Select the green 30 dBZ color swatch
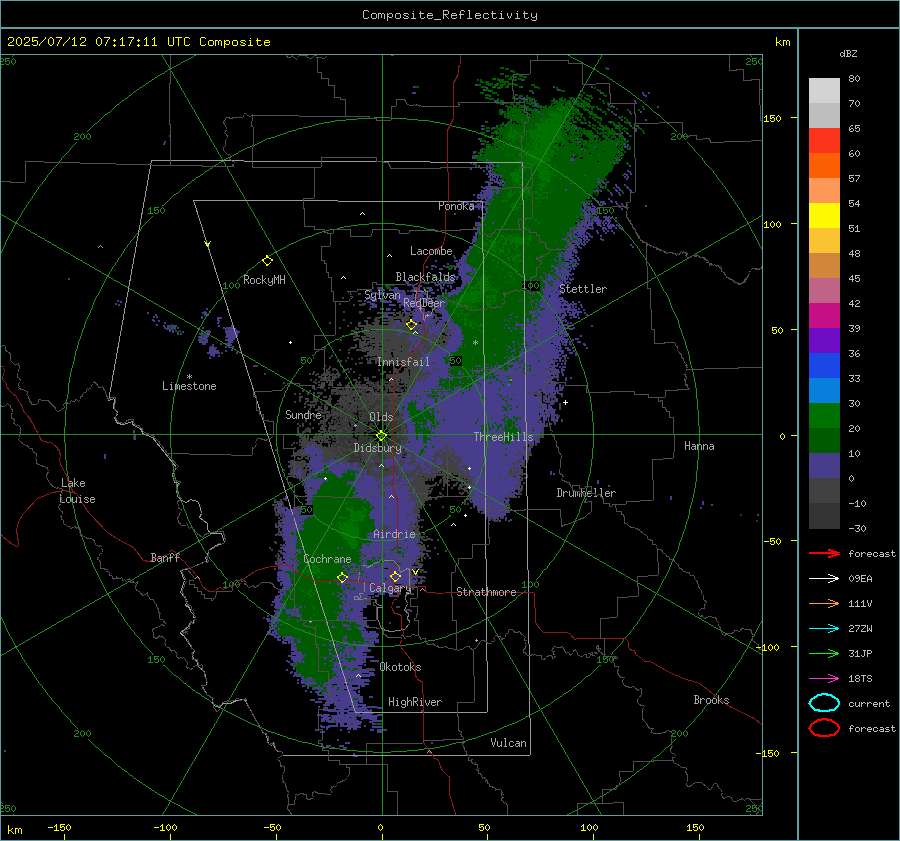The height and width of the screenshot is (841, 900). tap(824, 415)
